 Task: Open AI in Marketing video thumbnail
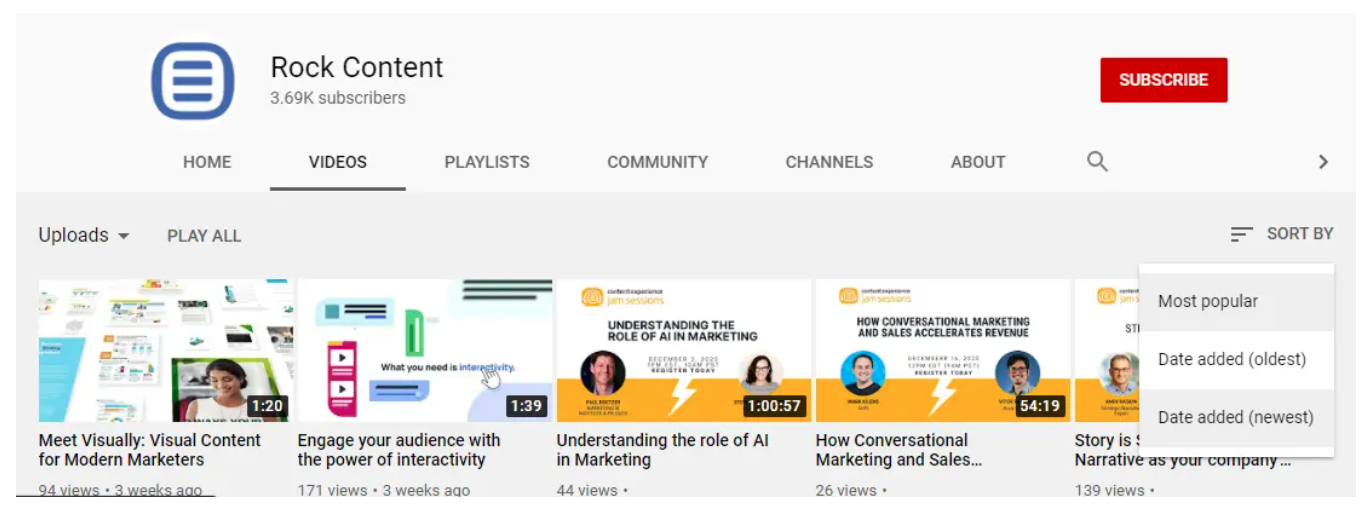click(684, 350)
